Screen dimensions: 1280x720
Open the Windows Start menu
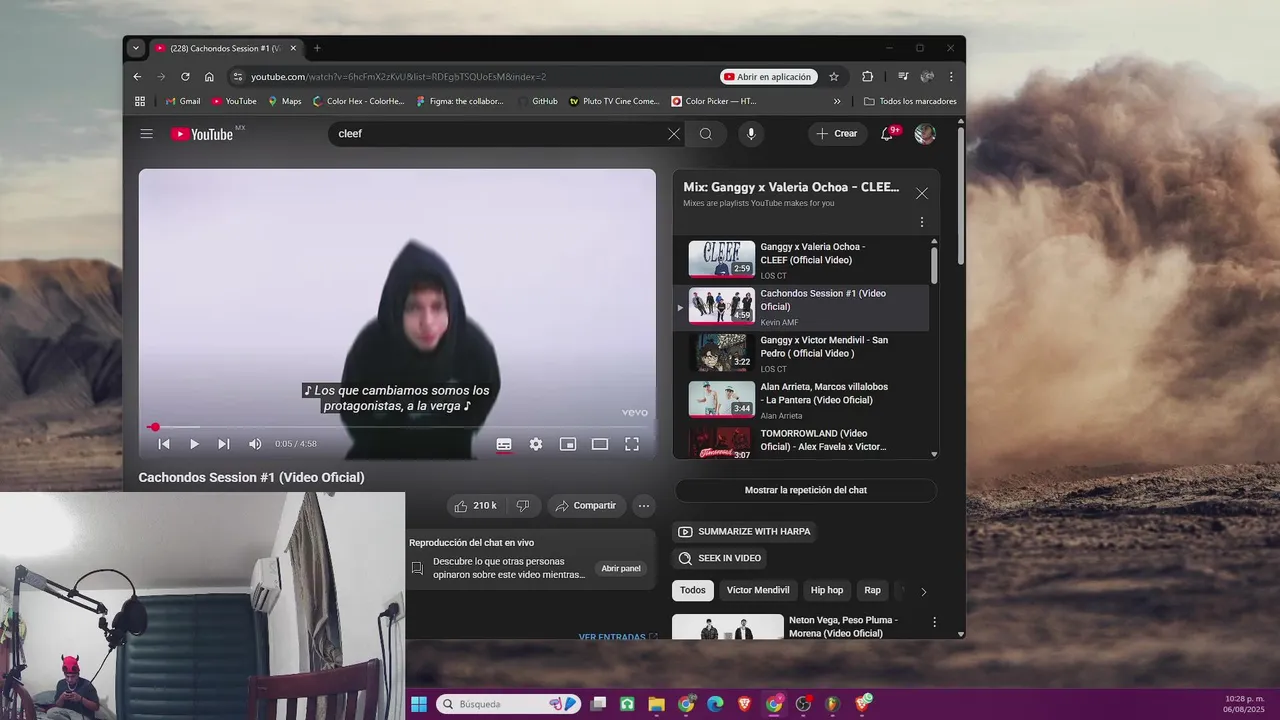[x=419, y=704]
